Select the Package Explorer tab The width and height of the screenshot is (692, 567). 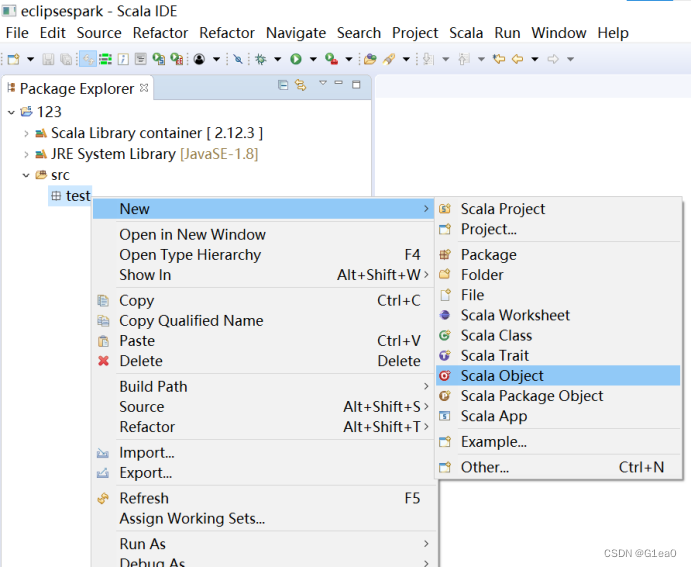point(77,89)
